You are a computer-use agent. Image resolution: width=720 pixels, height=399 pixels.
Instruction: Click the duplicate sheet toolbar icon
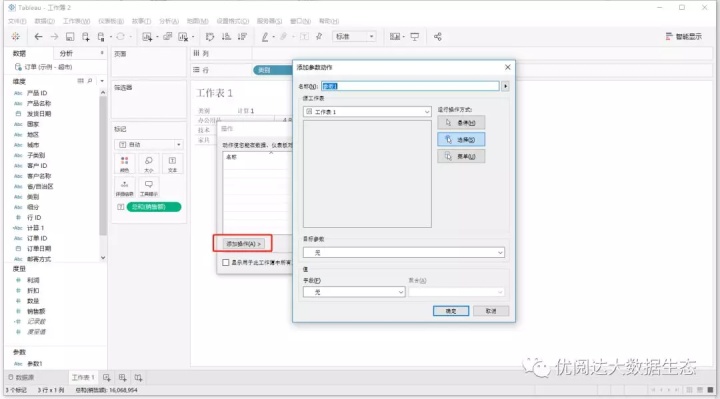click(168, 37)
